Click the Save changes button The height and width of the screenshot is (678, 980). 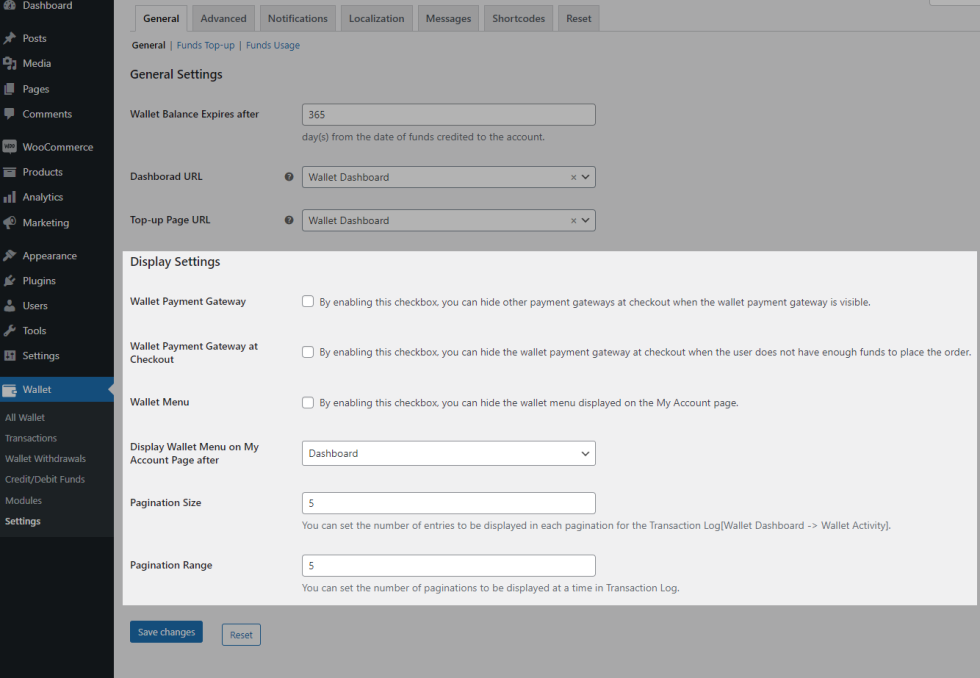pos(166,632)
